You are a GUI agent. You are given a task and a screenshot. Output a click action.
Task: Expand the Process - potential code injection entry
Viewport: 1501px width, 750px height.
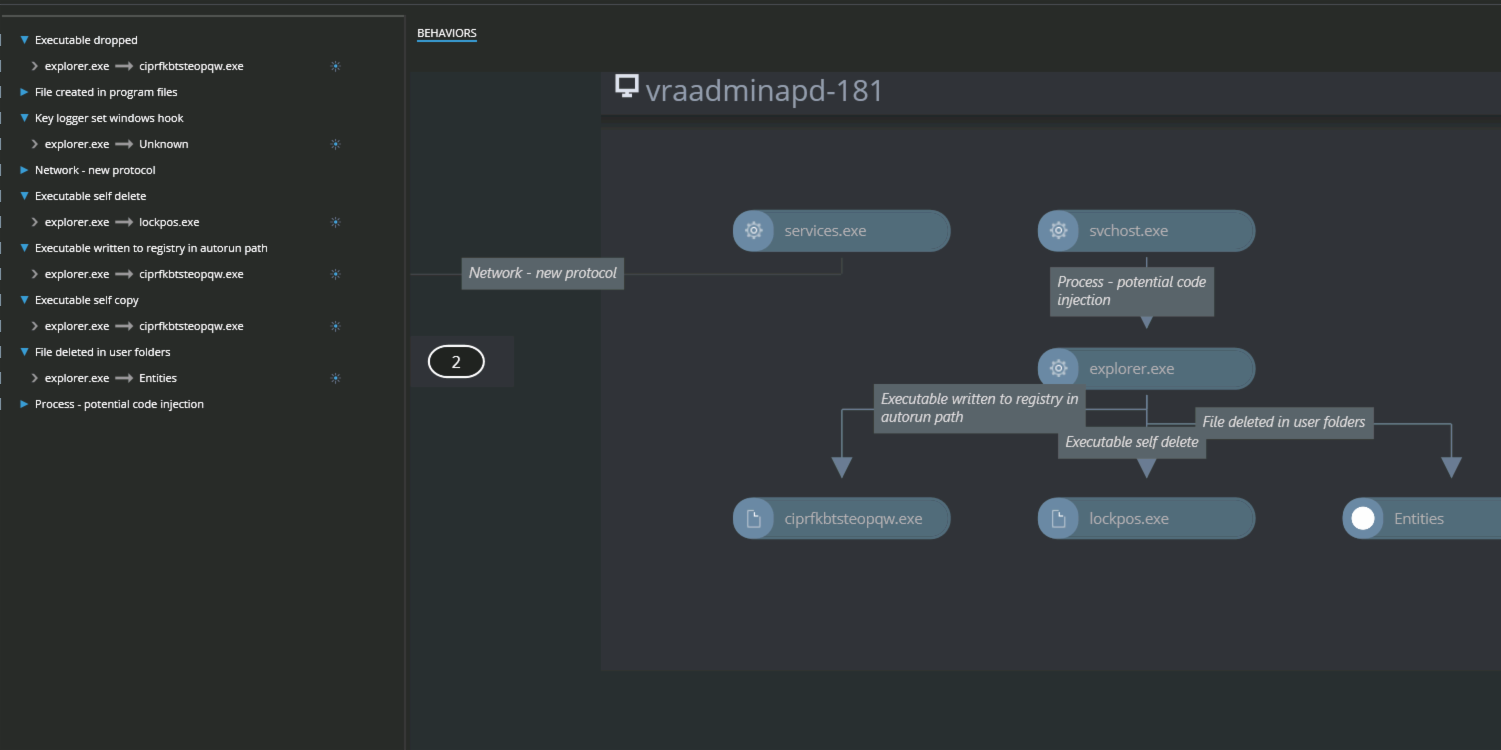pyautogui.click(x=23, y=403)
